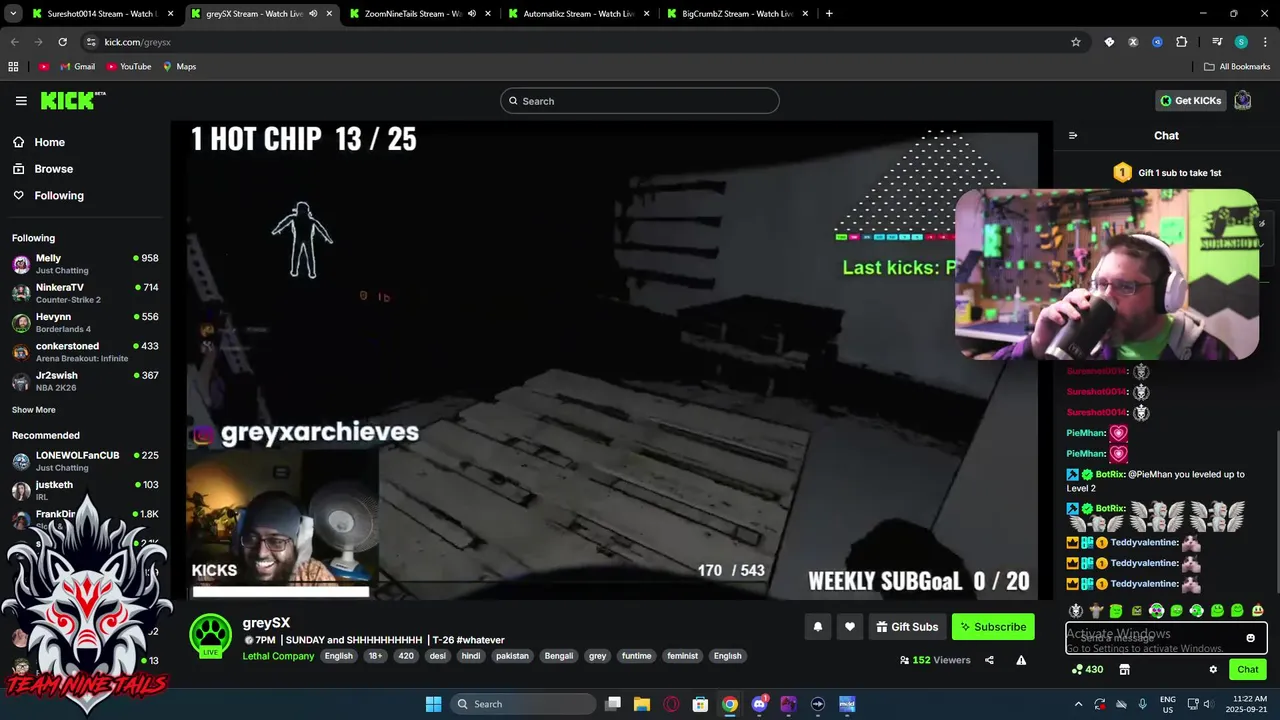1280x720 pixels.
Task: Open Lethal Company category link
Action: click(x=278, y=656)
